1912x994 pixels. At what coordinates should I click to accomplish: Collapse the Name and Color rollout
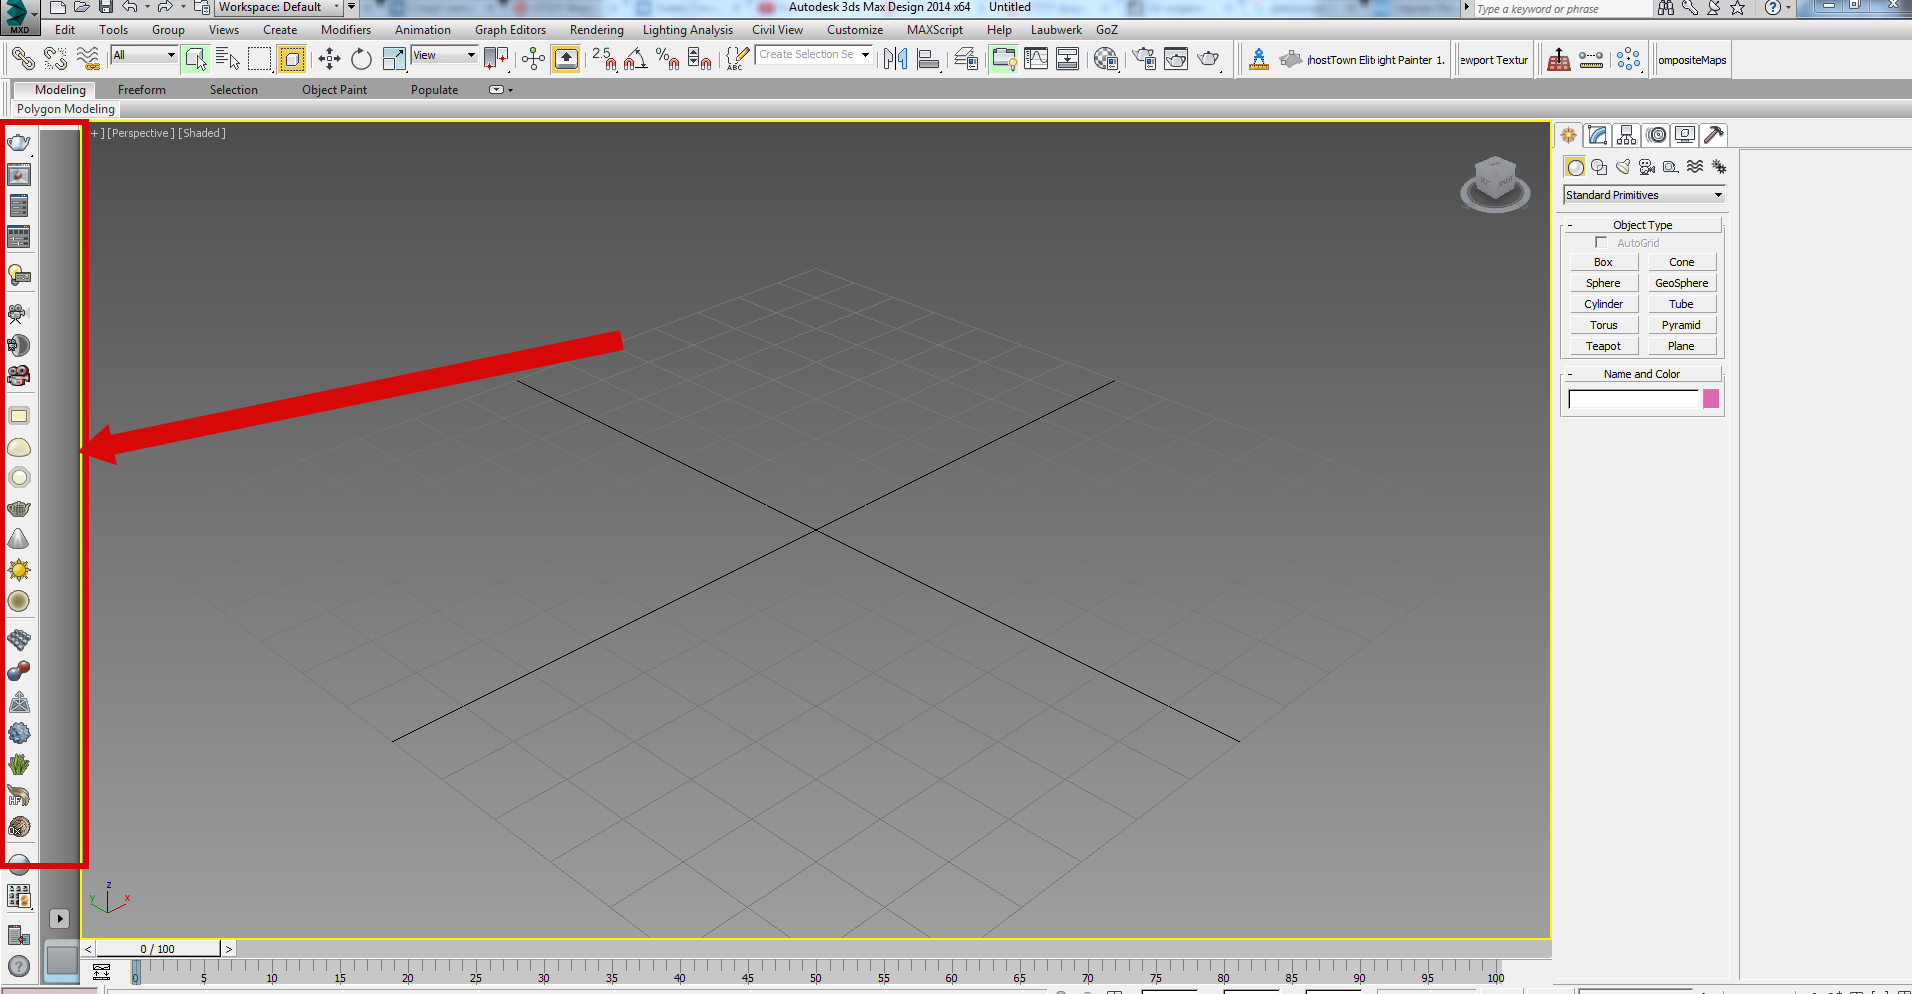pos(1642,374)
